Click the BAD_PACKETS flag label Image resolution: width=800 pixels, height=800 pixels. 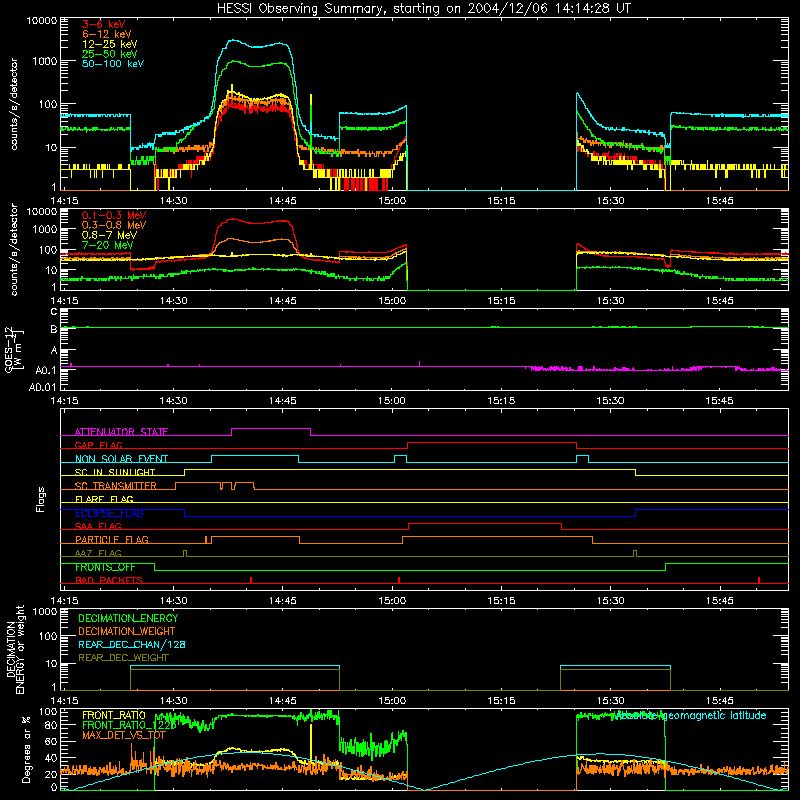tap(109, 580)
